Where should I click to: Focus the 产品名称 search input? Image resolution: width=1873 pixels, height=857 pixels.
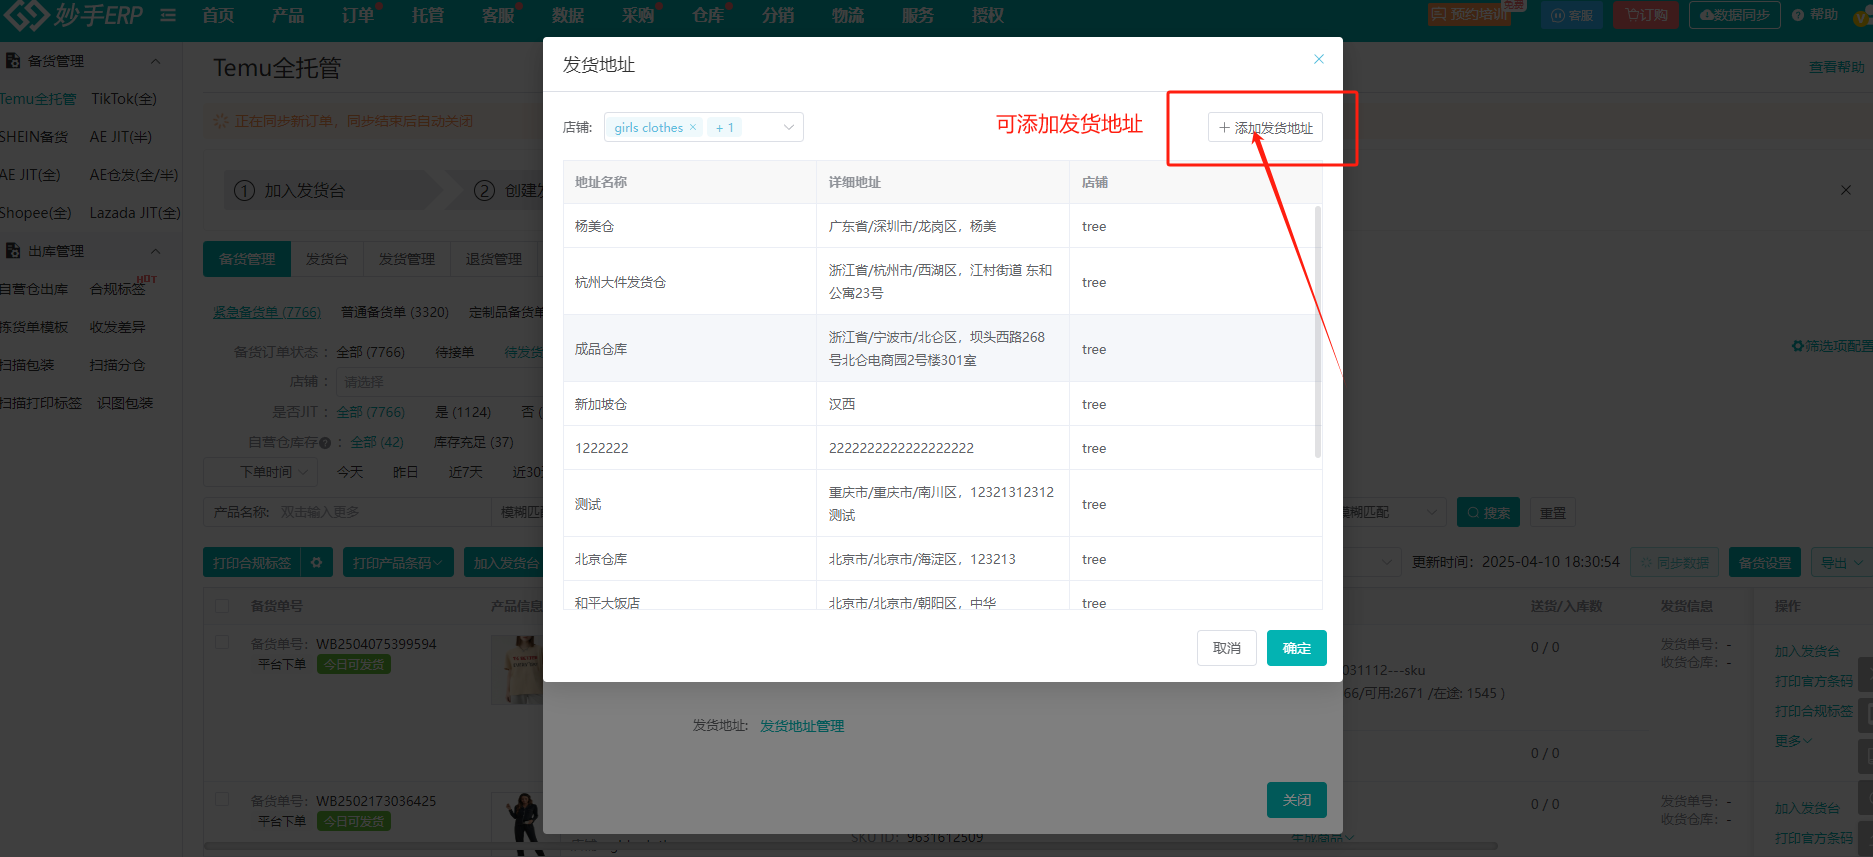click(x=383, y=512)
